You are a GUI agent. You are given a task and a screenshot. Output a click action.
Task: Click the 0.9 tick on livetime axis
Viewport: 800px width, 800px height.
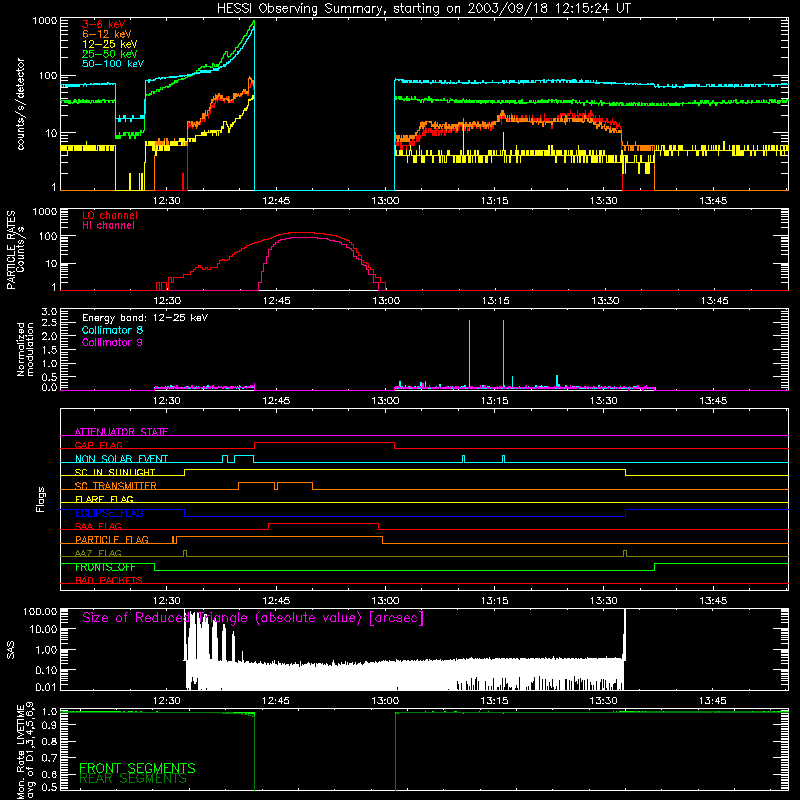coord(49,724)
